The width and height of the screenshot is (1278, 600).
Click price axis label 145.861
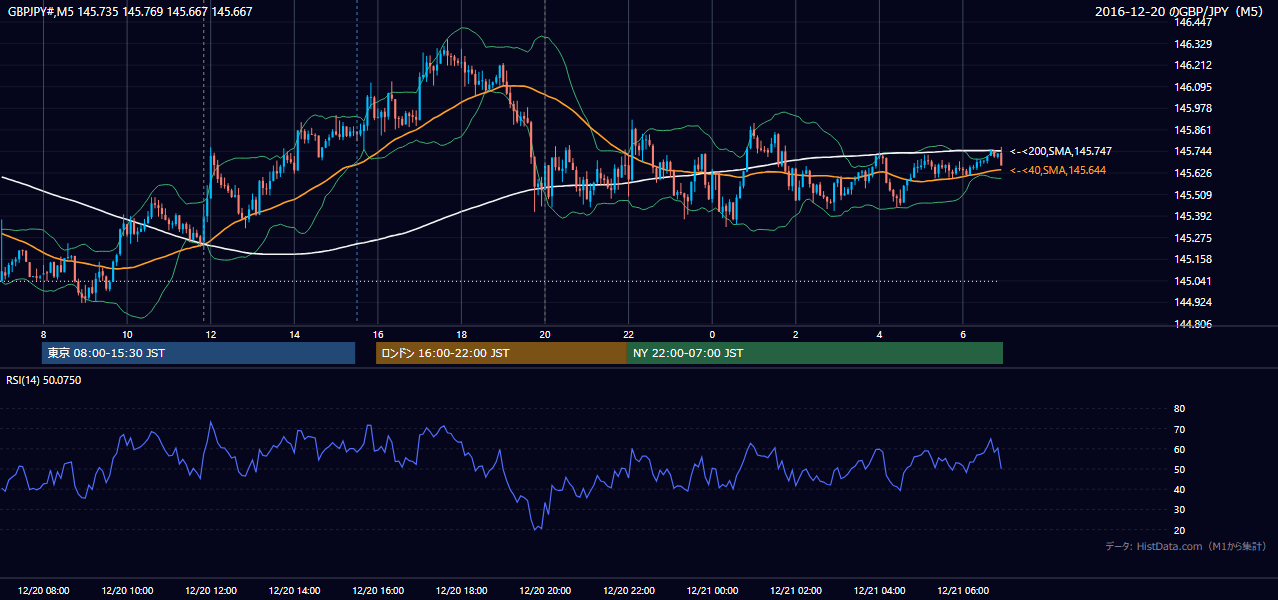click(1193, 130)
